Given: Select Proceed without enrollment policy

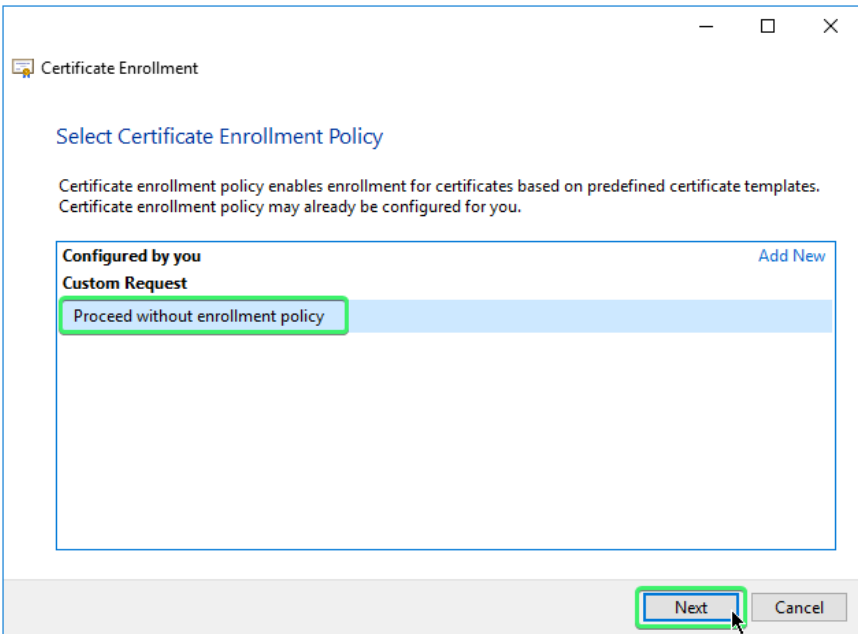Looking at the screenshot, I should (x=446, y=316).
